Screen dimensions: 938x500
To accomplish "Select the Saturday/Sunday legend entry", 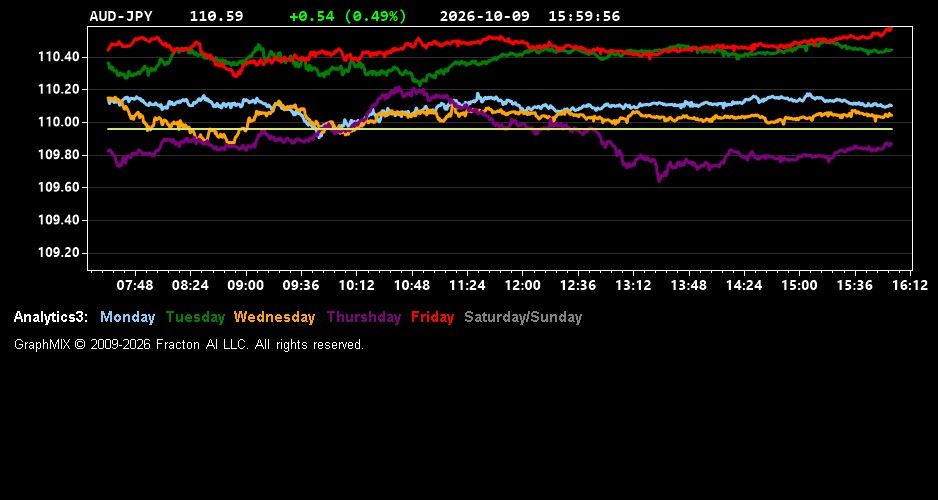I will pos(523,318).
